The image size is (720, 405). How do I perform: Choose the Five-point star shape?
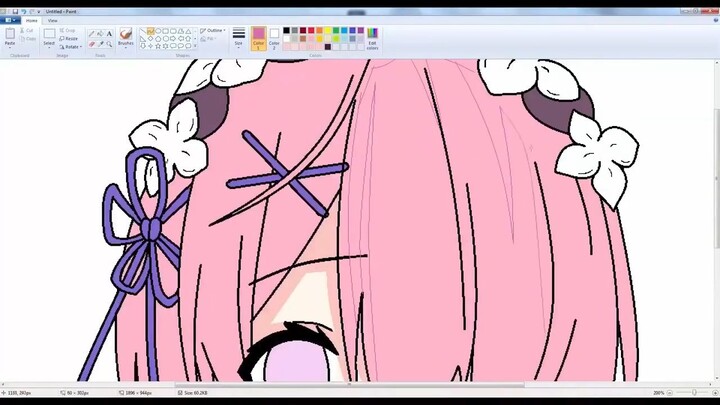click(x=158, y=46)
